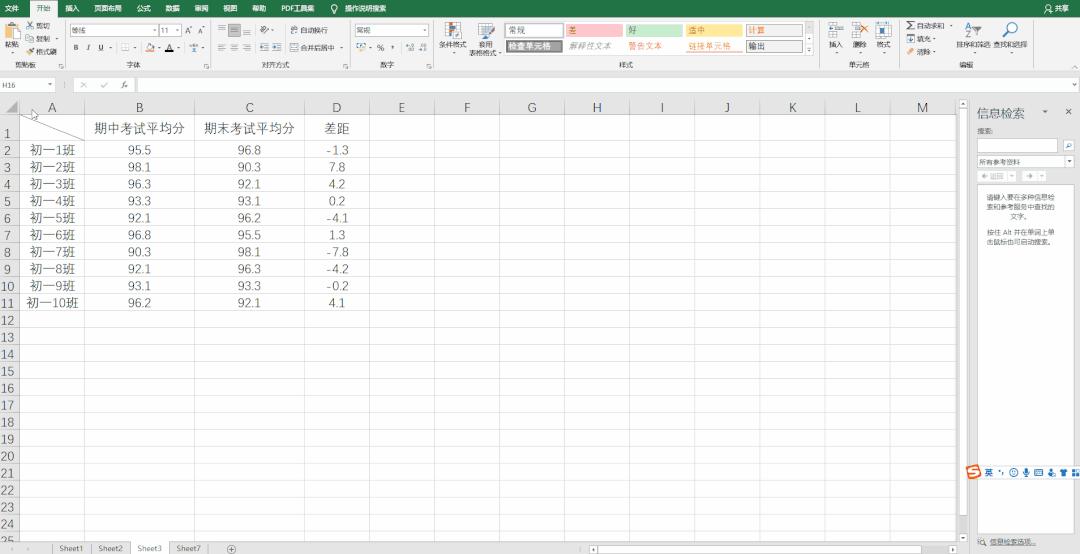
Task: Click Merge and Center (合并后居中)
Action: pyautogui.click(x=313, y=48)
